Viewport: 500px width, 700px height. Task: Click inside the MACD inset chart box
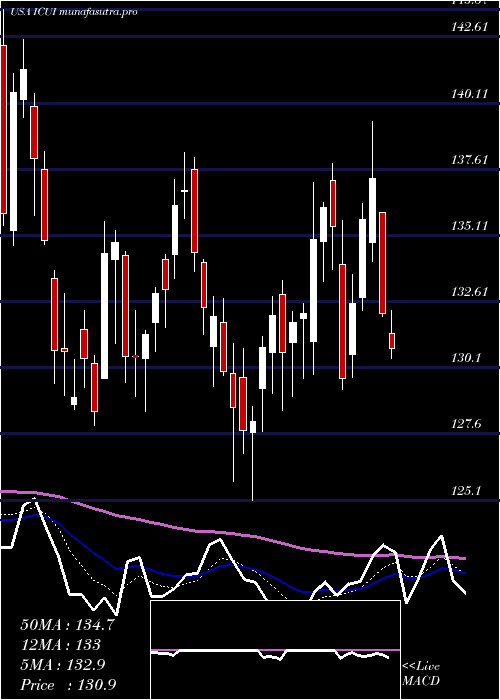[x=275, y=650]
